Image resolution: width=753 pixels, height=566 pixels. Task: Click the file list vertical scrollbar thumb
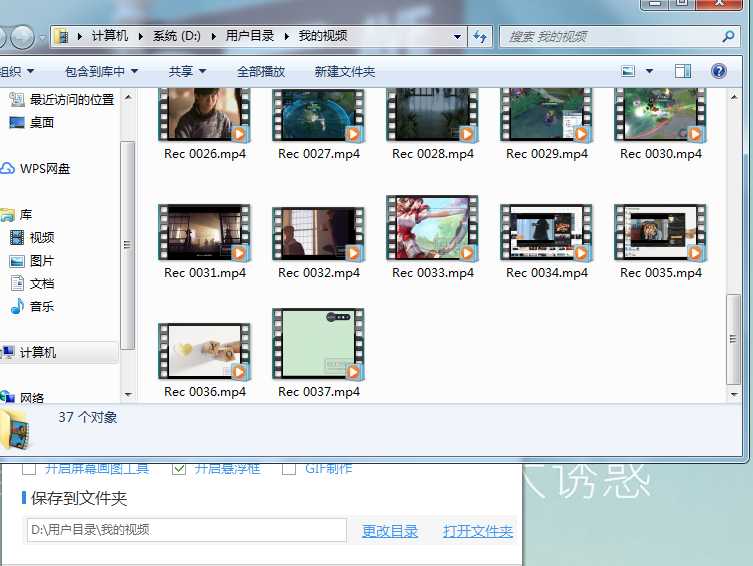pos(733,339)
